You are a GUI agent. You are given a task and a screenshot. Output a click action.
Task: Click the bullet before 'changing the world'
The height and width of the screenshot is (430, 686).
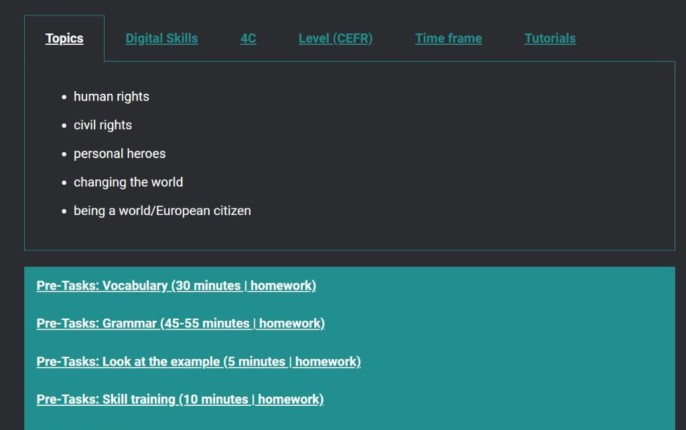tap(64, 183)
